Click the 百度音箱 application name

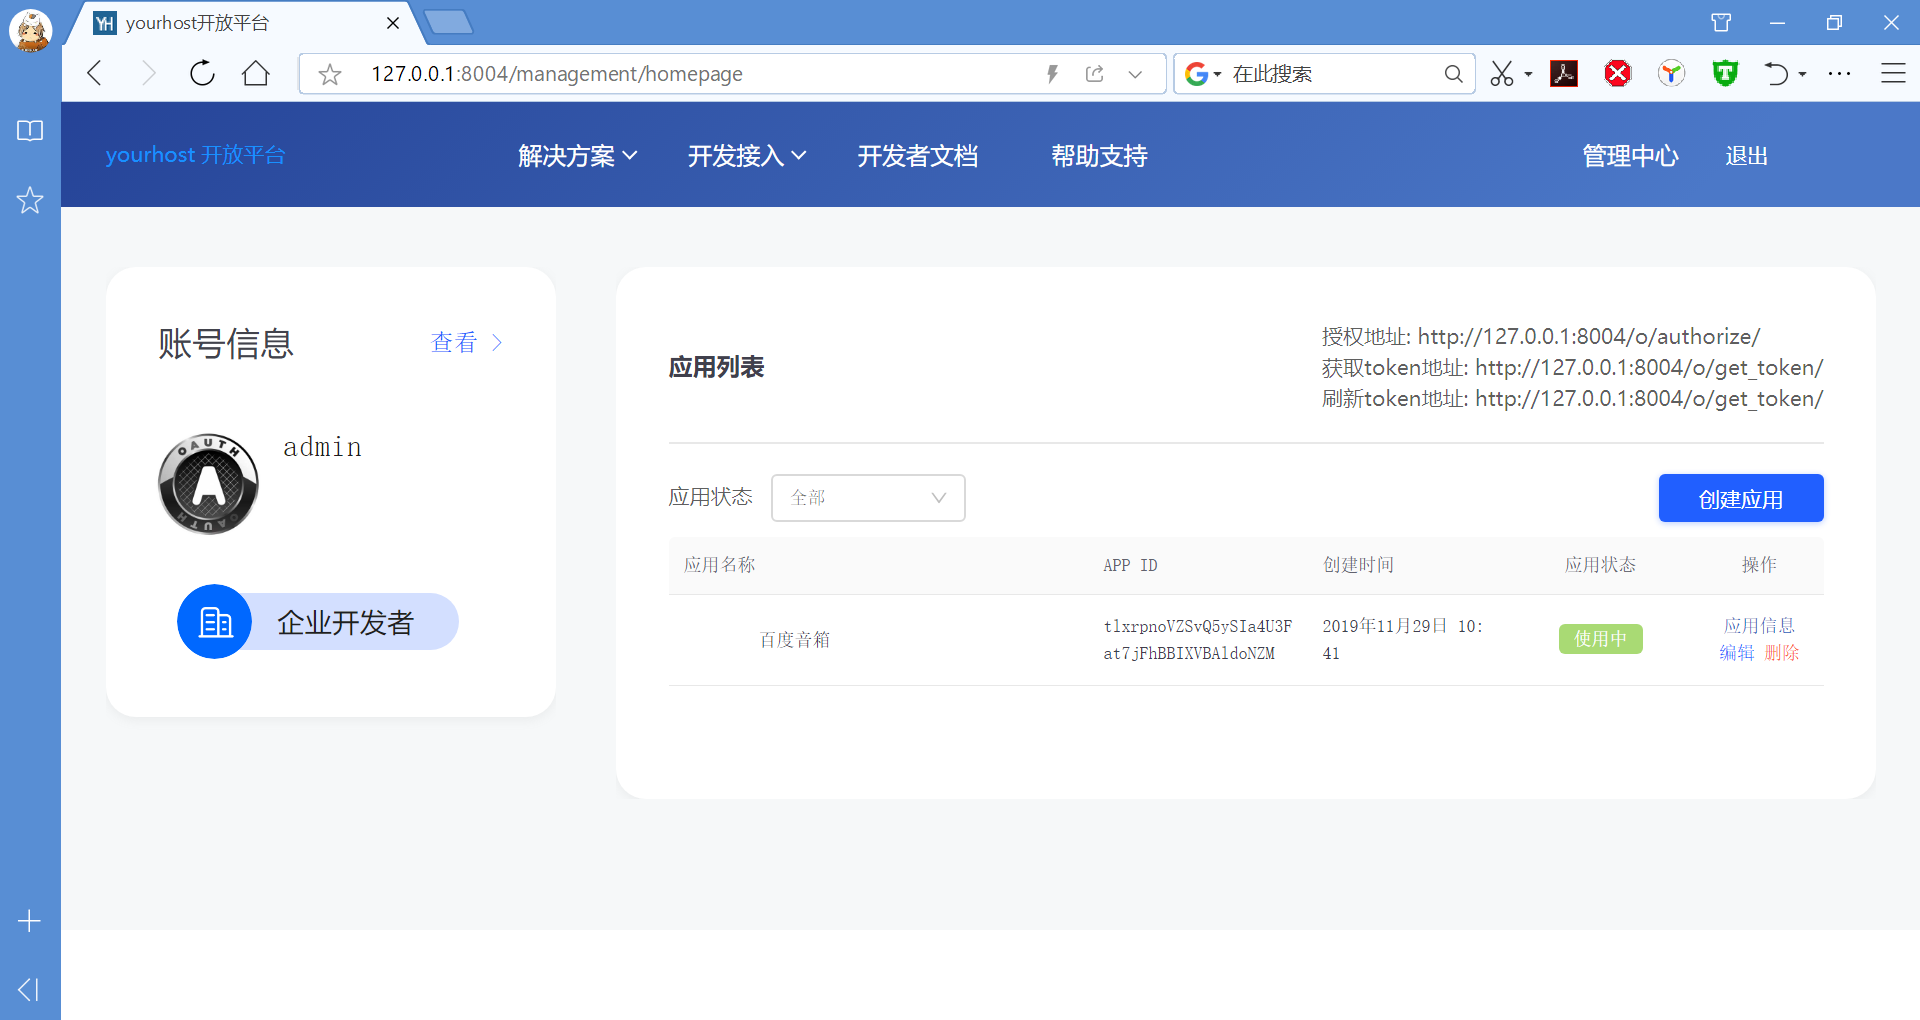795,640
